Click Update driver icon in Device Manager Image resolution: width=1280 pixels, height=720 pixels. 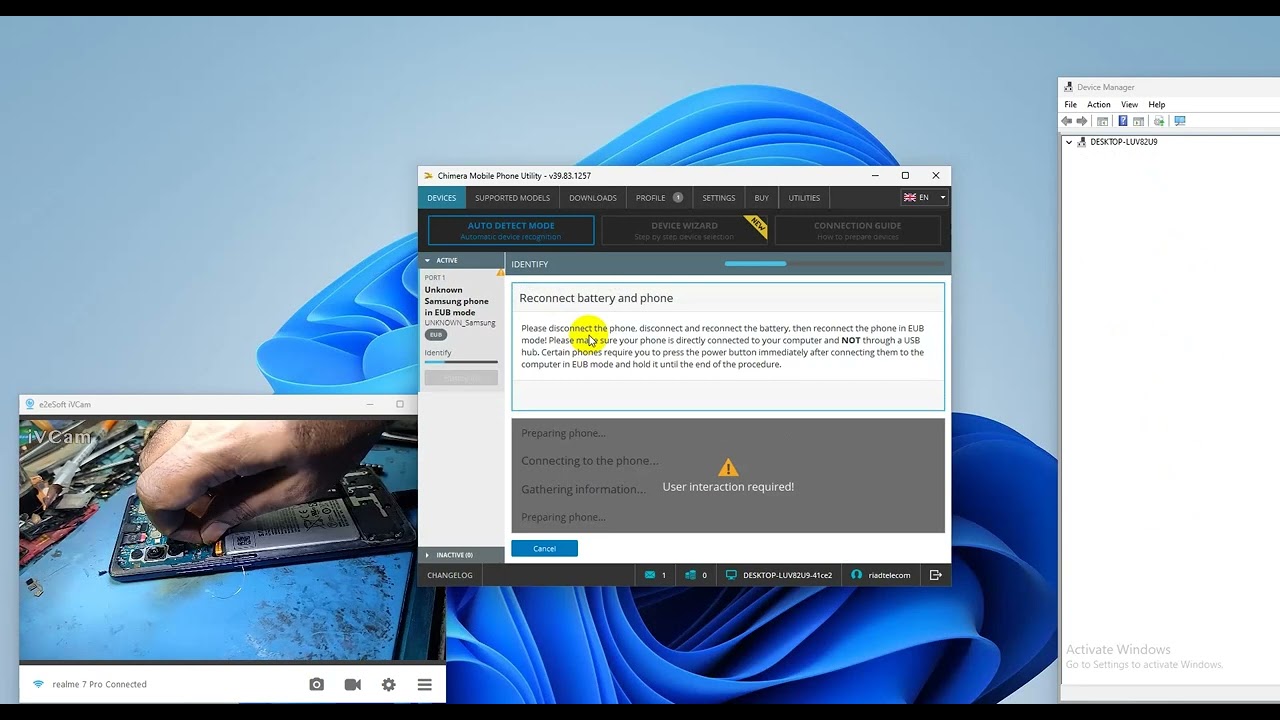pyautogui.click(x=1159, y=121)
